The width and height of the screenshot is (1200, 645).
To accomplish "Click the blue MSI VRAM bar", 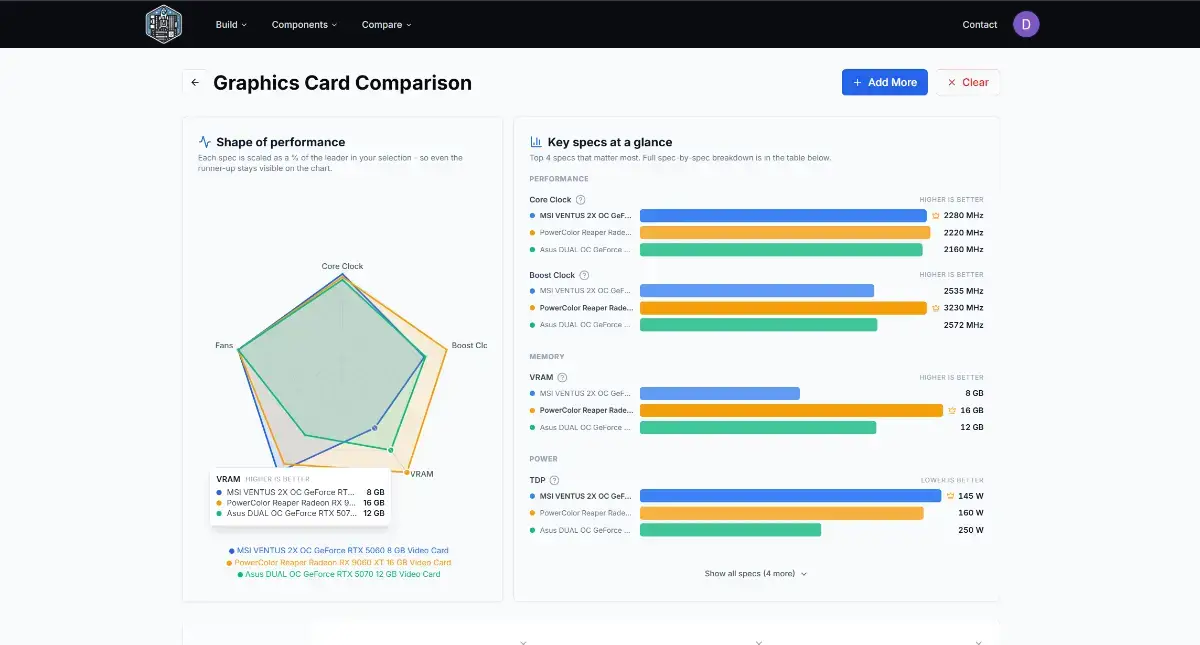I will point(720,393).
